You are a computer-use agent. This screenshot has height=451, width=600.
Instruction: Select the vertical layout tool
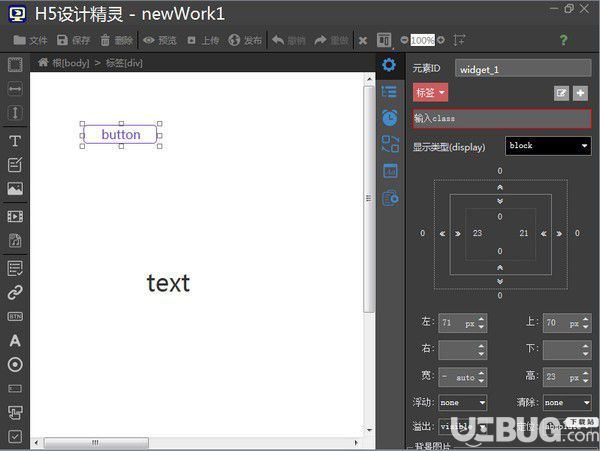(x=15, y=113)
